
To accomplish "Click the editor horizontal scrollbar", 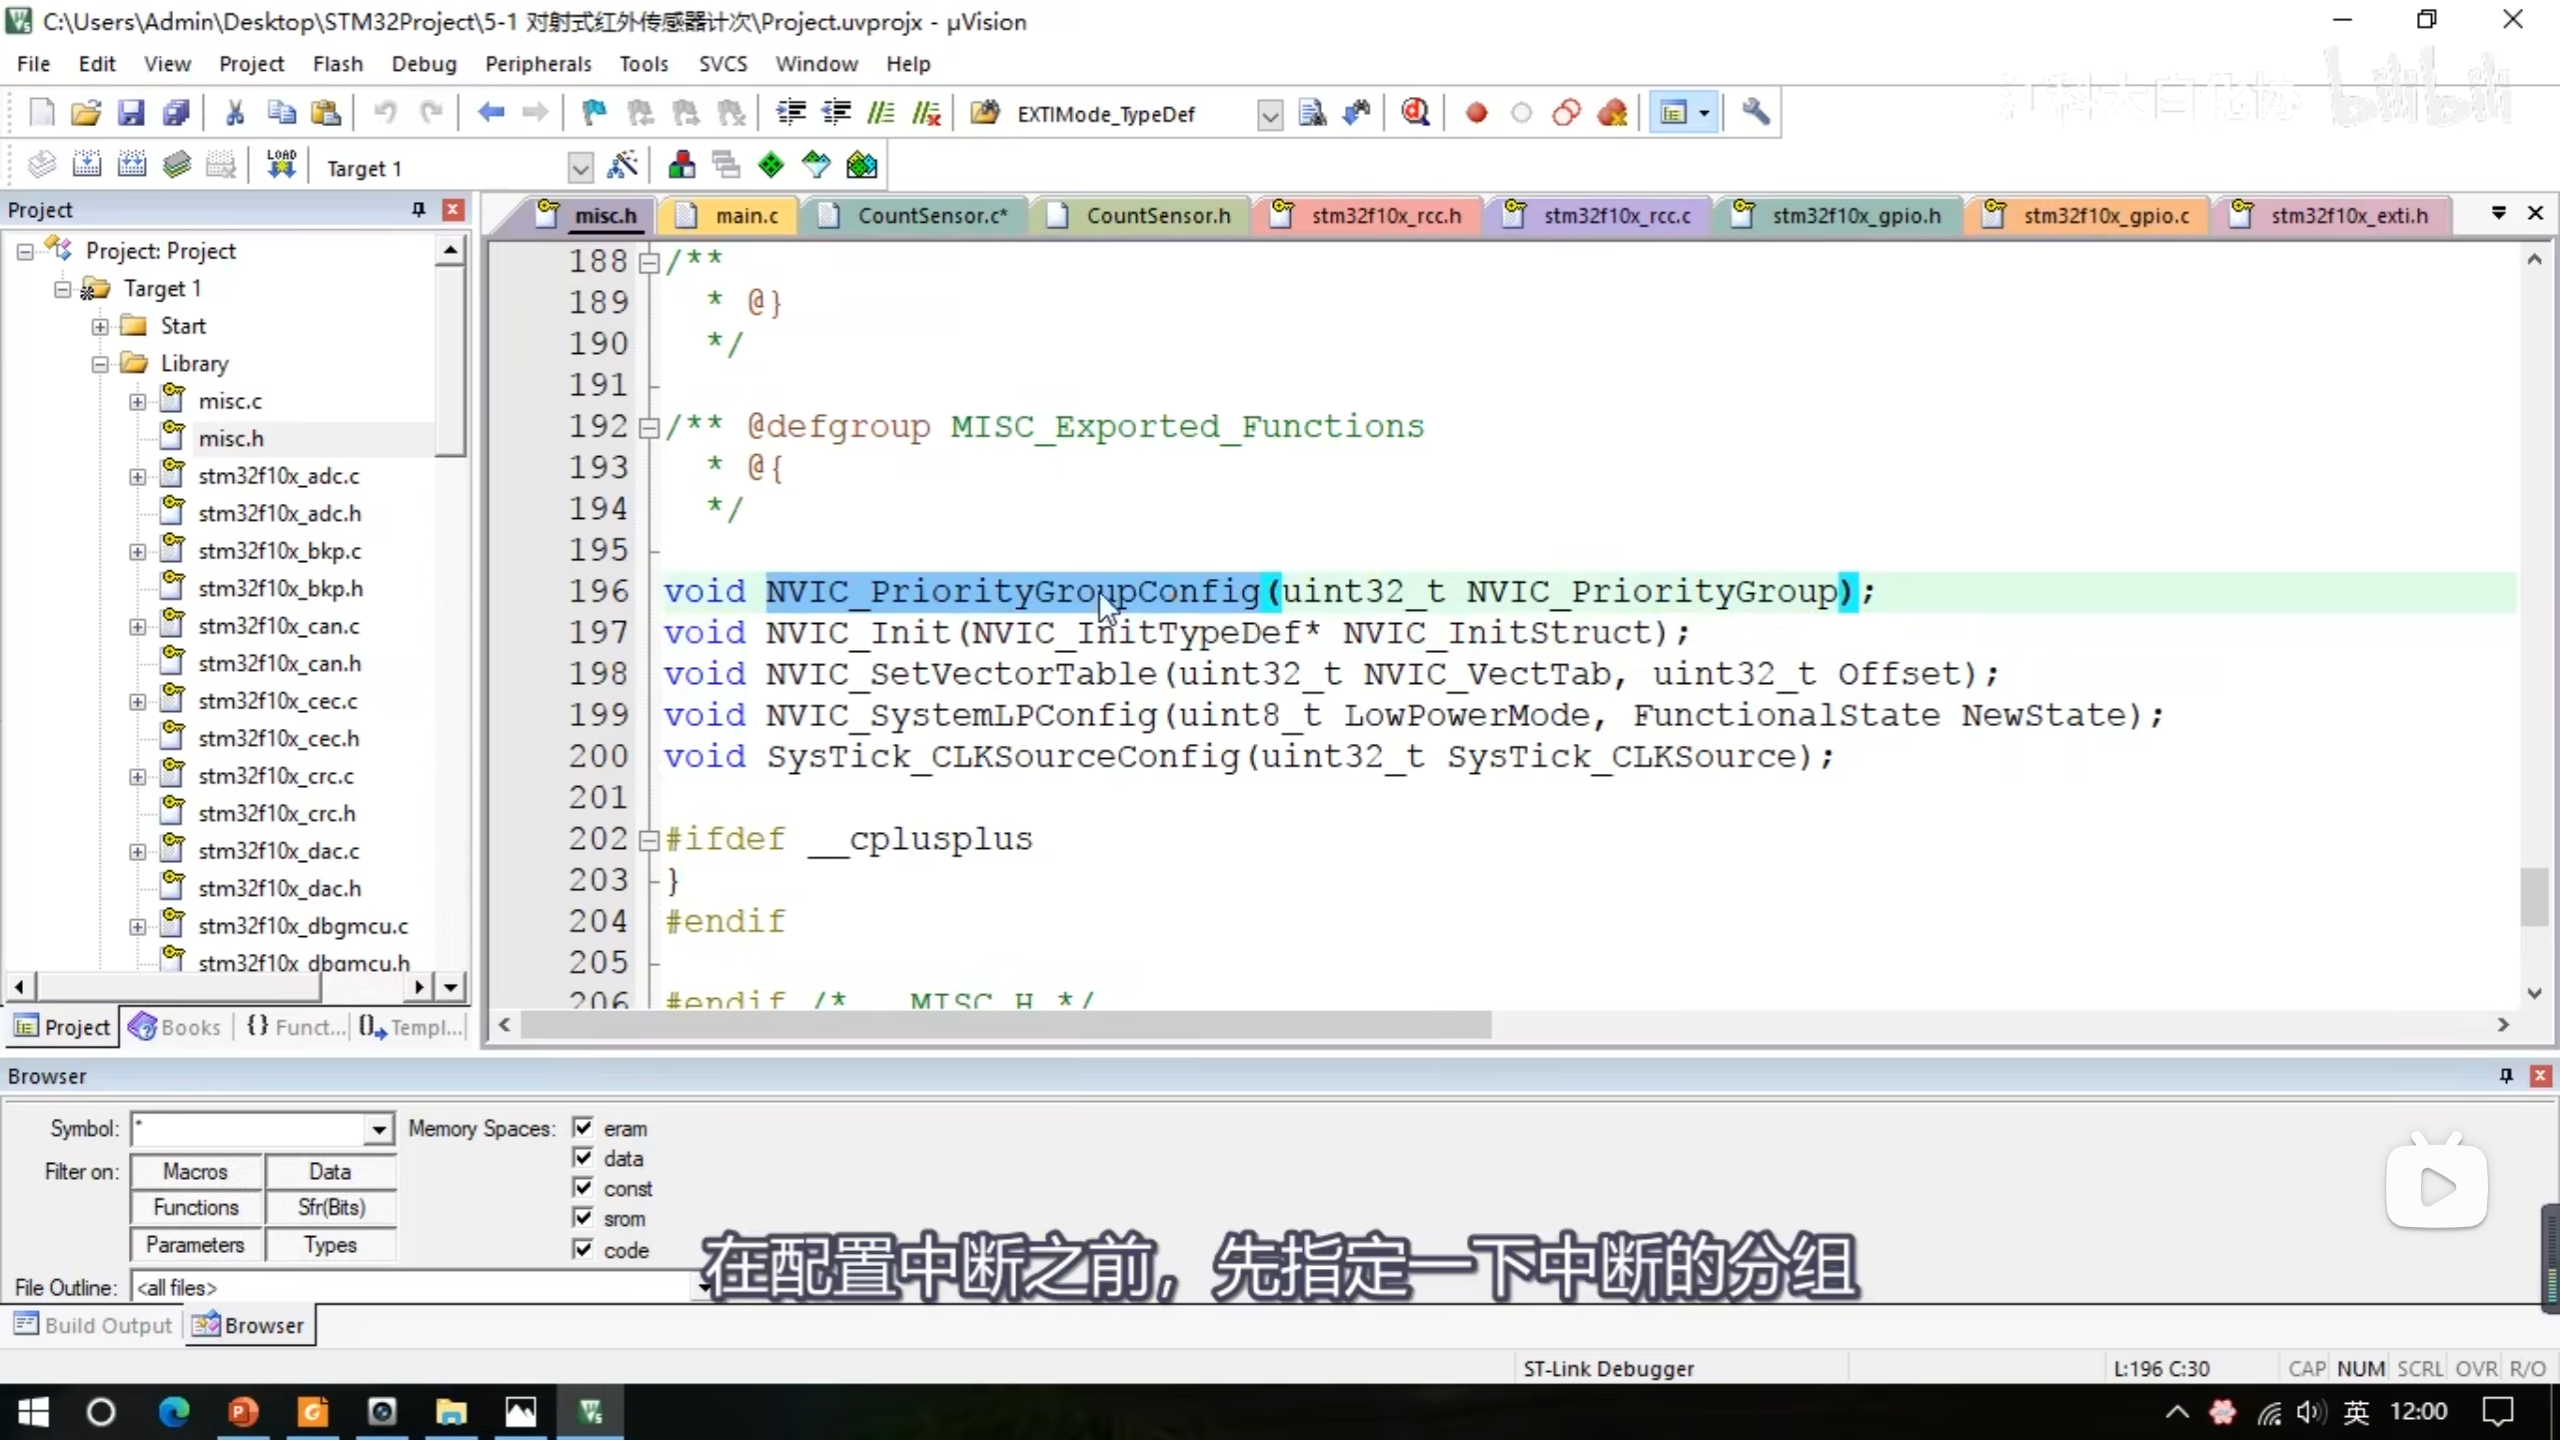I will click(1005, 1024).
